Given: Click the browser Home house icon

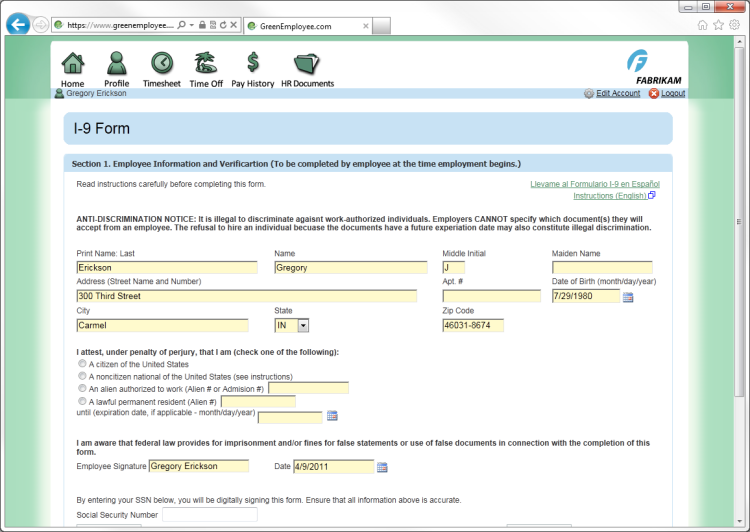Looking at the screenshot, I should pos(702,25).
